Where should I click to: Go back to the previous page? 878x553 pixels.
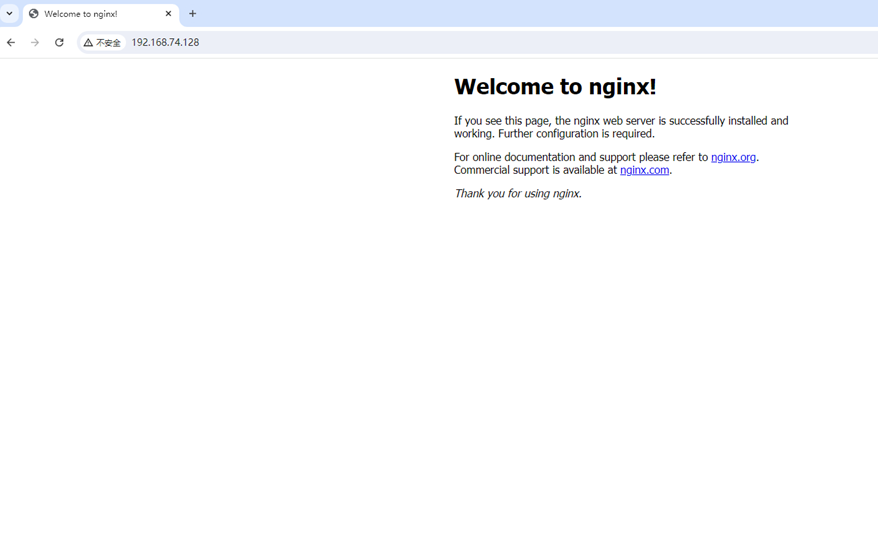tap(11, 43)
